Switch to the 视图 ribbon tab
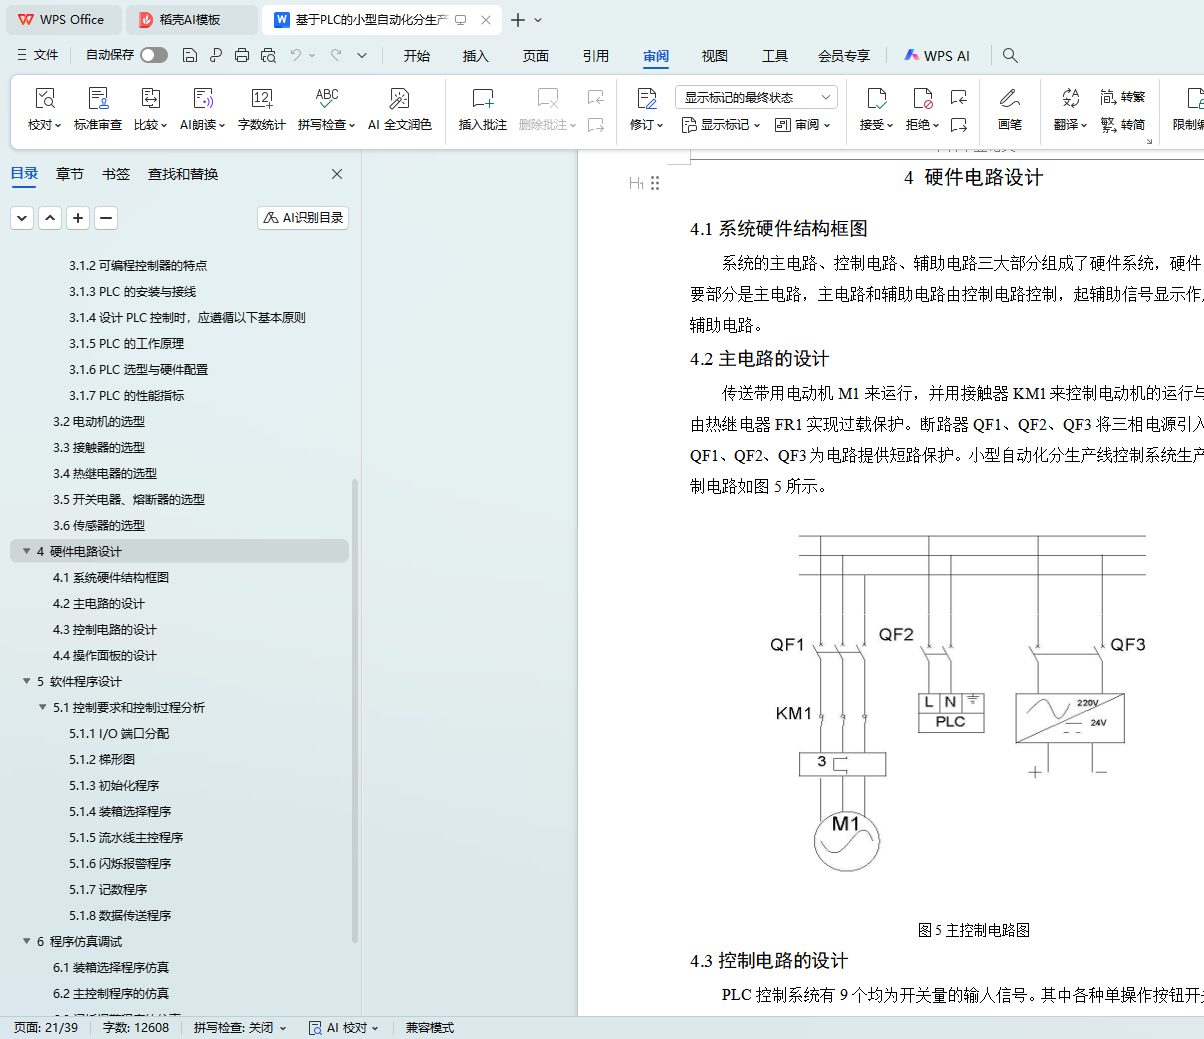The height and width of the screenshot is (1039, 1204). [714, 56]
